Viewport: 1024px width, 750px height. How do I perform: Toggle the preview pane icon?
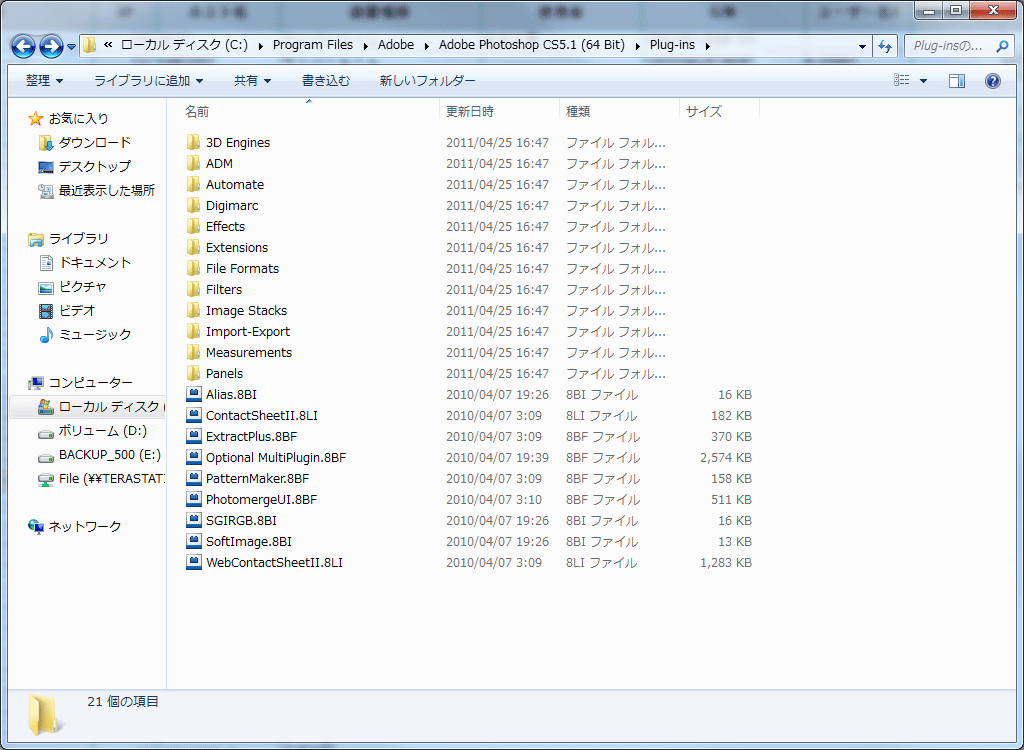coord(957,80)
